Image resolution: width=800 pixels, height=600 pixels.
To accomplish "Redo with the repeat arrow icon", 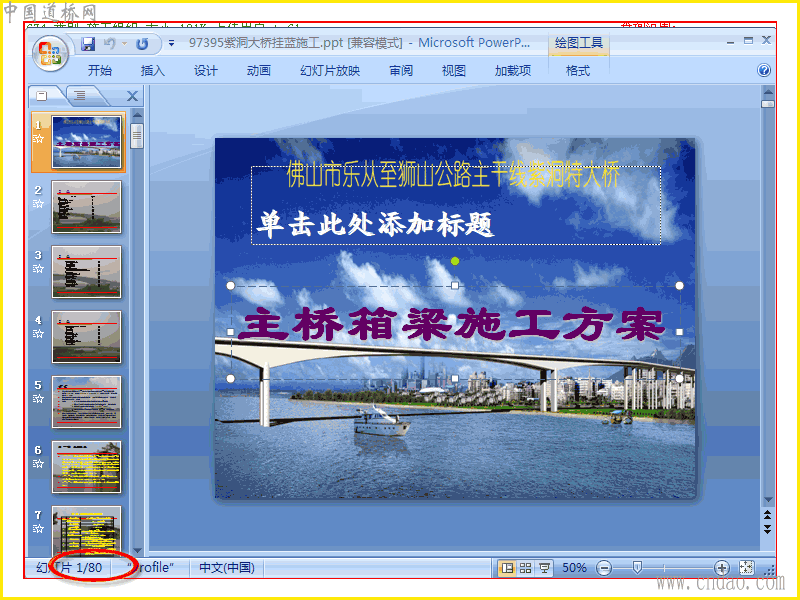I will (142, 44).
